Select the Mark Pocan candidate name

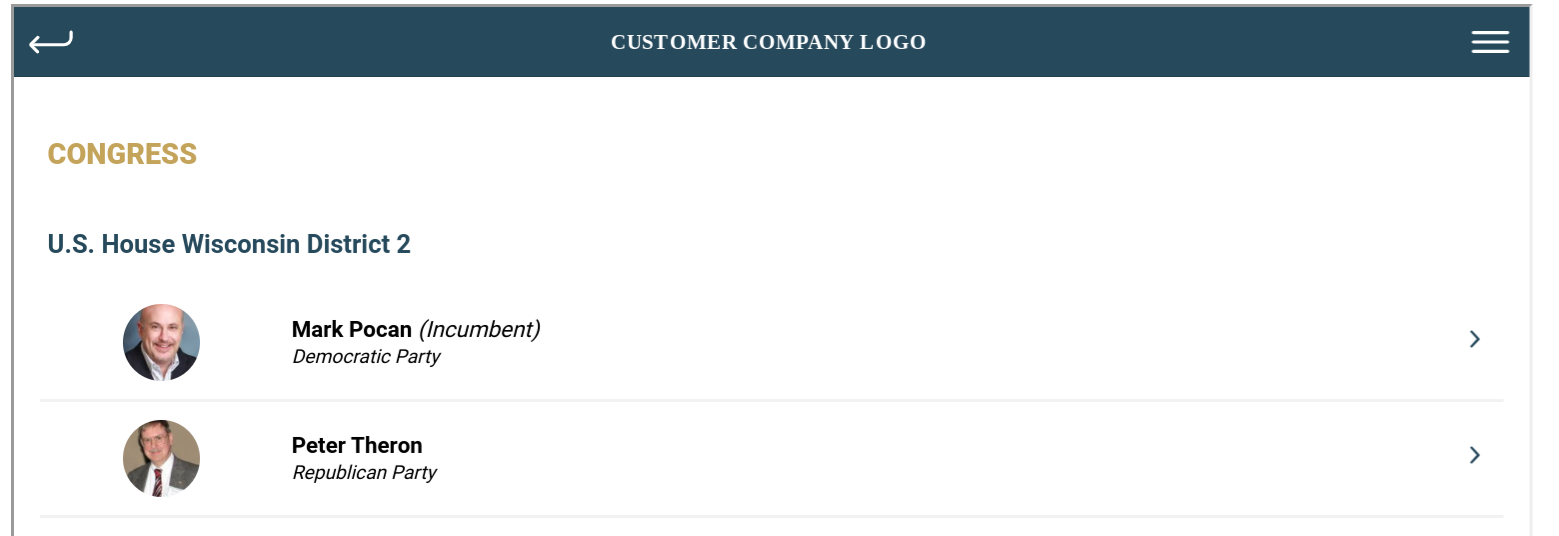[351, 329]
